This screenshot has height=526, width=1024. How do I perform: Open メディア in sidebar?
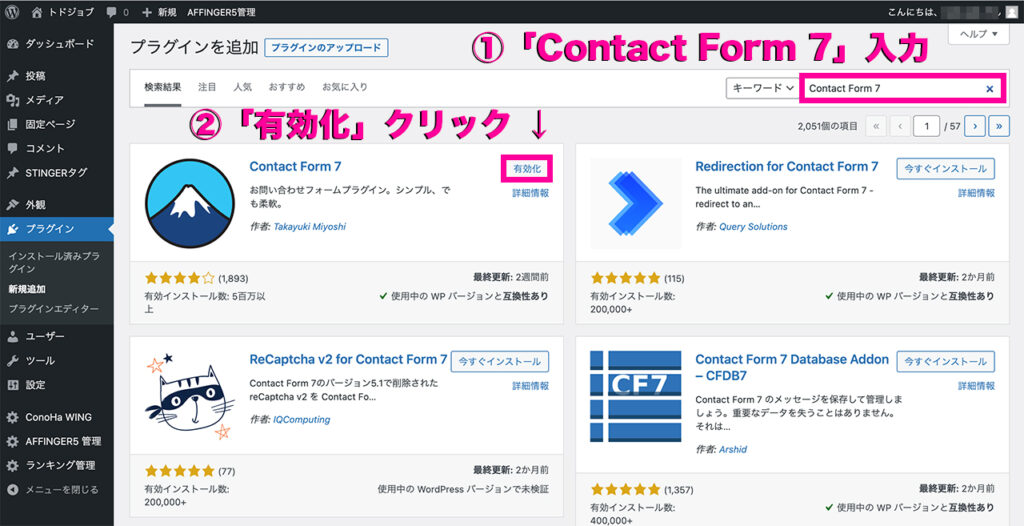pos(57,100)
